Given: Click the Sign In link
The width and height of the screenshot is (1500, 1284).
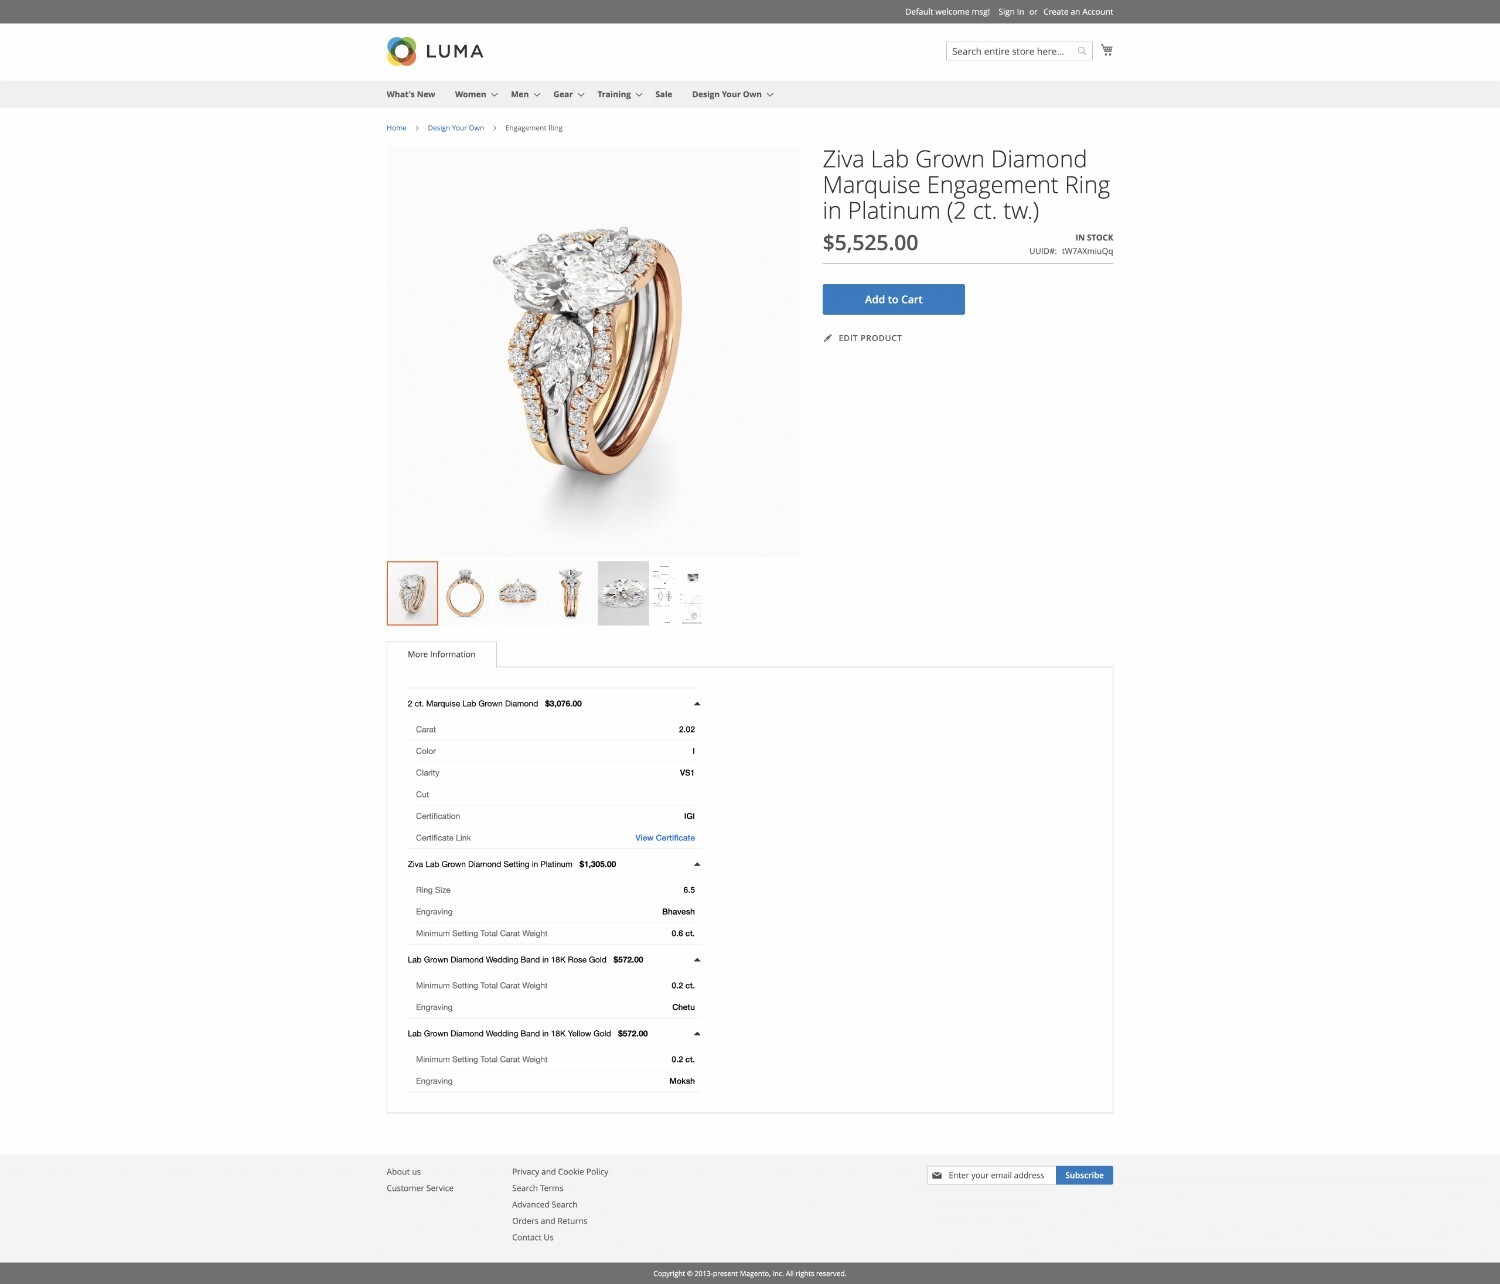Looking at the screenshot, I should 1010,11.
